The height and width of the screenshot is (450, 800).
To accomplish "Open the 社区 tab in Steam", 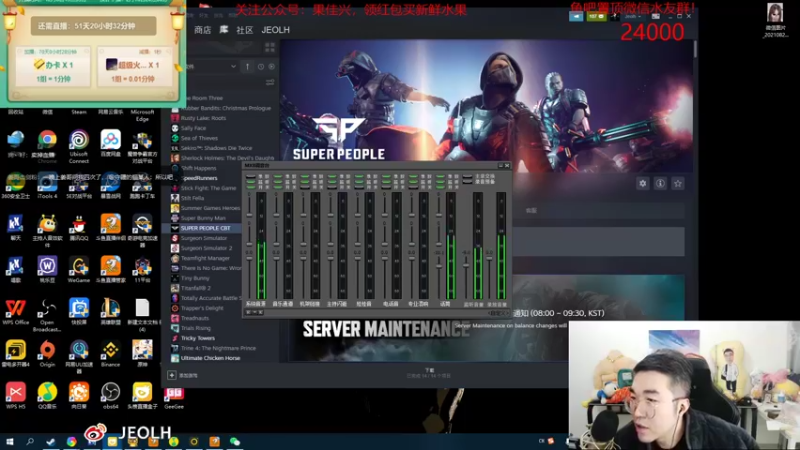I will pos(244,30).
